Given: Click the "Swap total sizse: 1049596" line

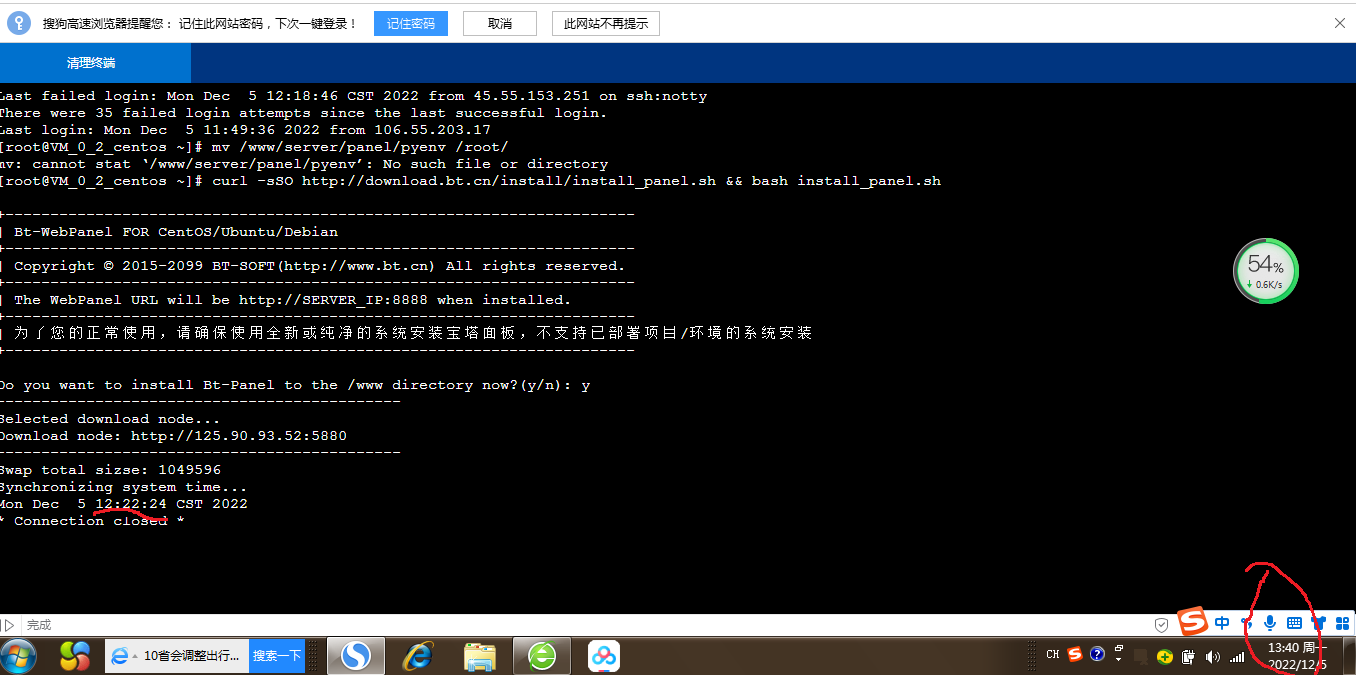Looking at the screenshot, I should 110,470.
